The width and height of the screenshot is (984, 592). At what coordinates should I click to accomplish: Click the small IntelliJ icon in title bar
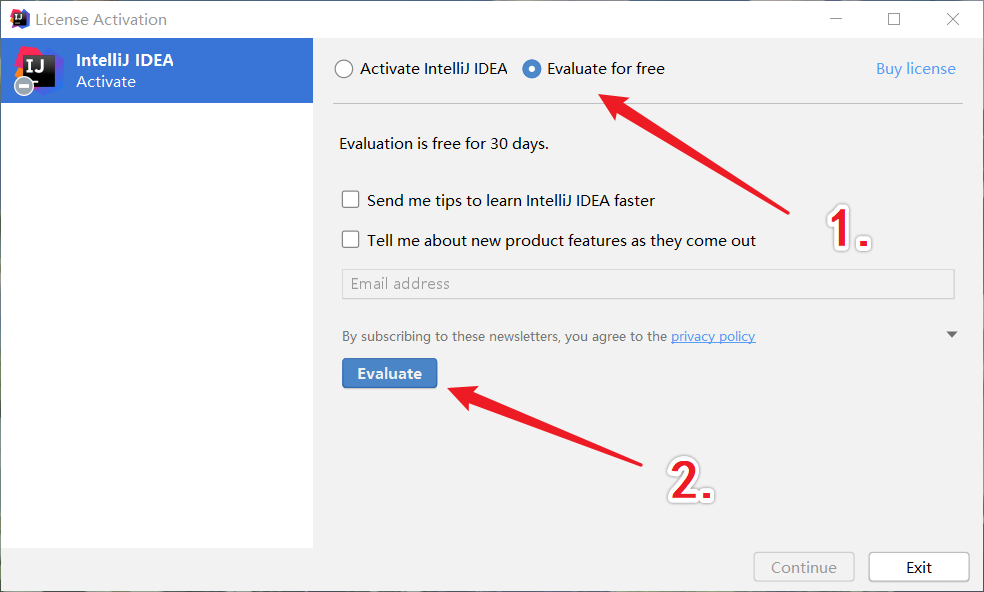[x=19, y=19]
